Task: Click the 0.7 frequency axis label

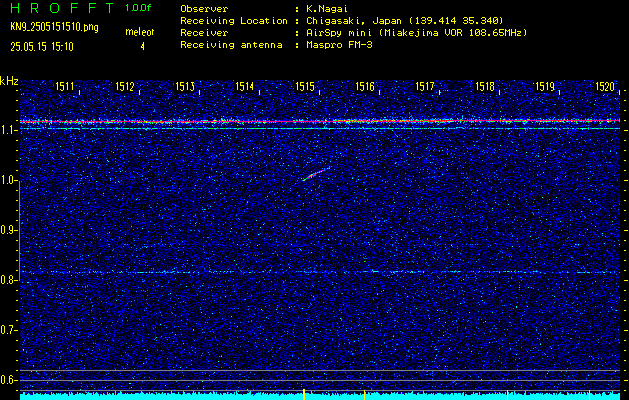Action: pos(8,330)
